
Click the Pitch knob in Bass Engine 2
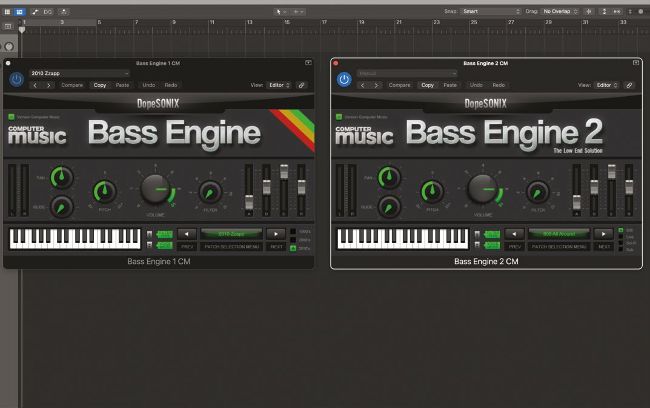click(x=432, y=192)
